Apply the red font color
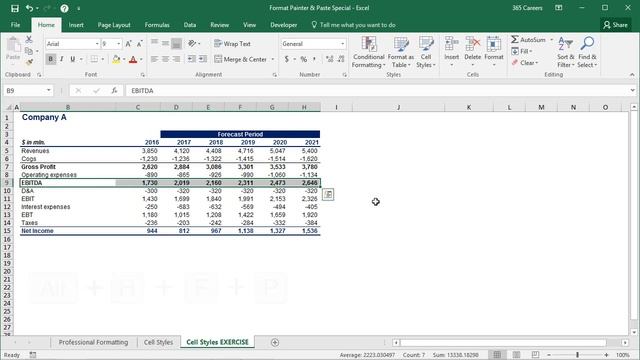 click(x=133, y=60)
